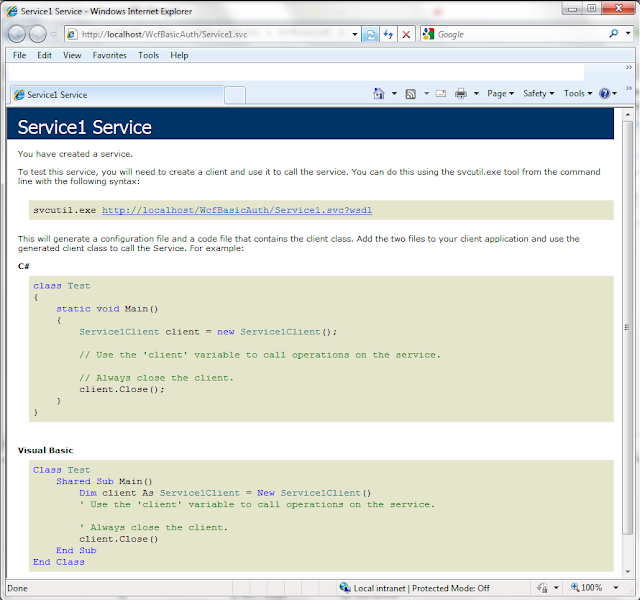The width and height of the screenshot is (640, 600).
Task: Click the 'static void Main()' code line
Action: [x=107, y=309]
